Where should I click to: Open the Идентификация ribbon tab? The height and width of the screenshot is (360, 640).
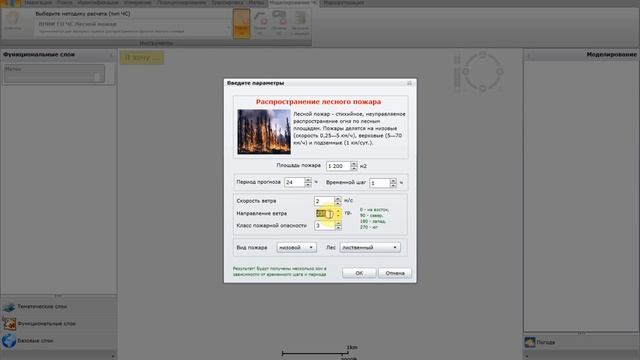pos(98,3)
